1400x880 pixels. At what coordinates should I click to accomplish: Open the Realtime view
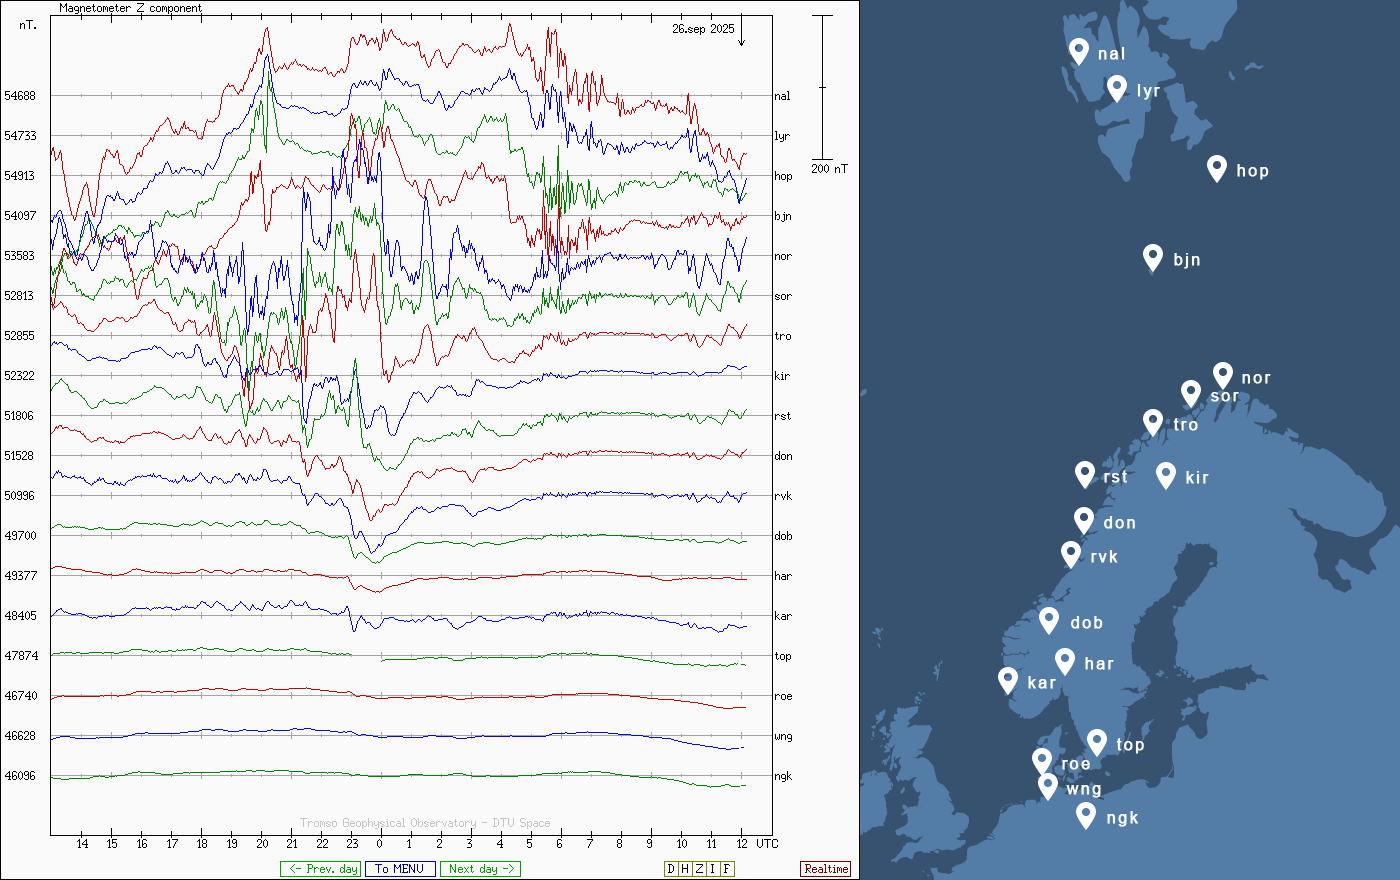click(826, 869)
